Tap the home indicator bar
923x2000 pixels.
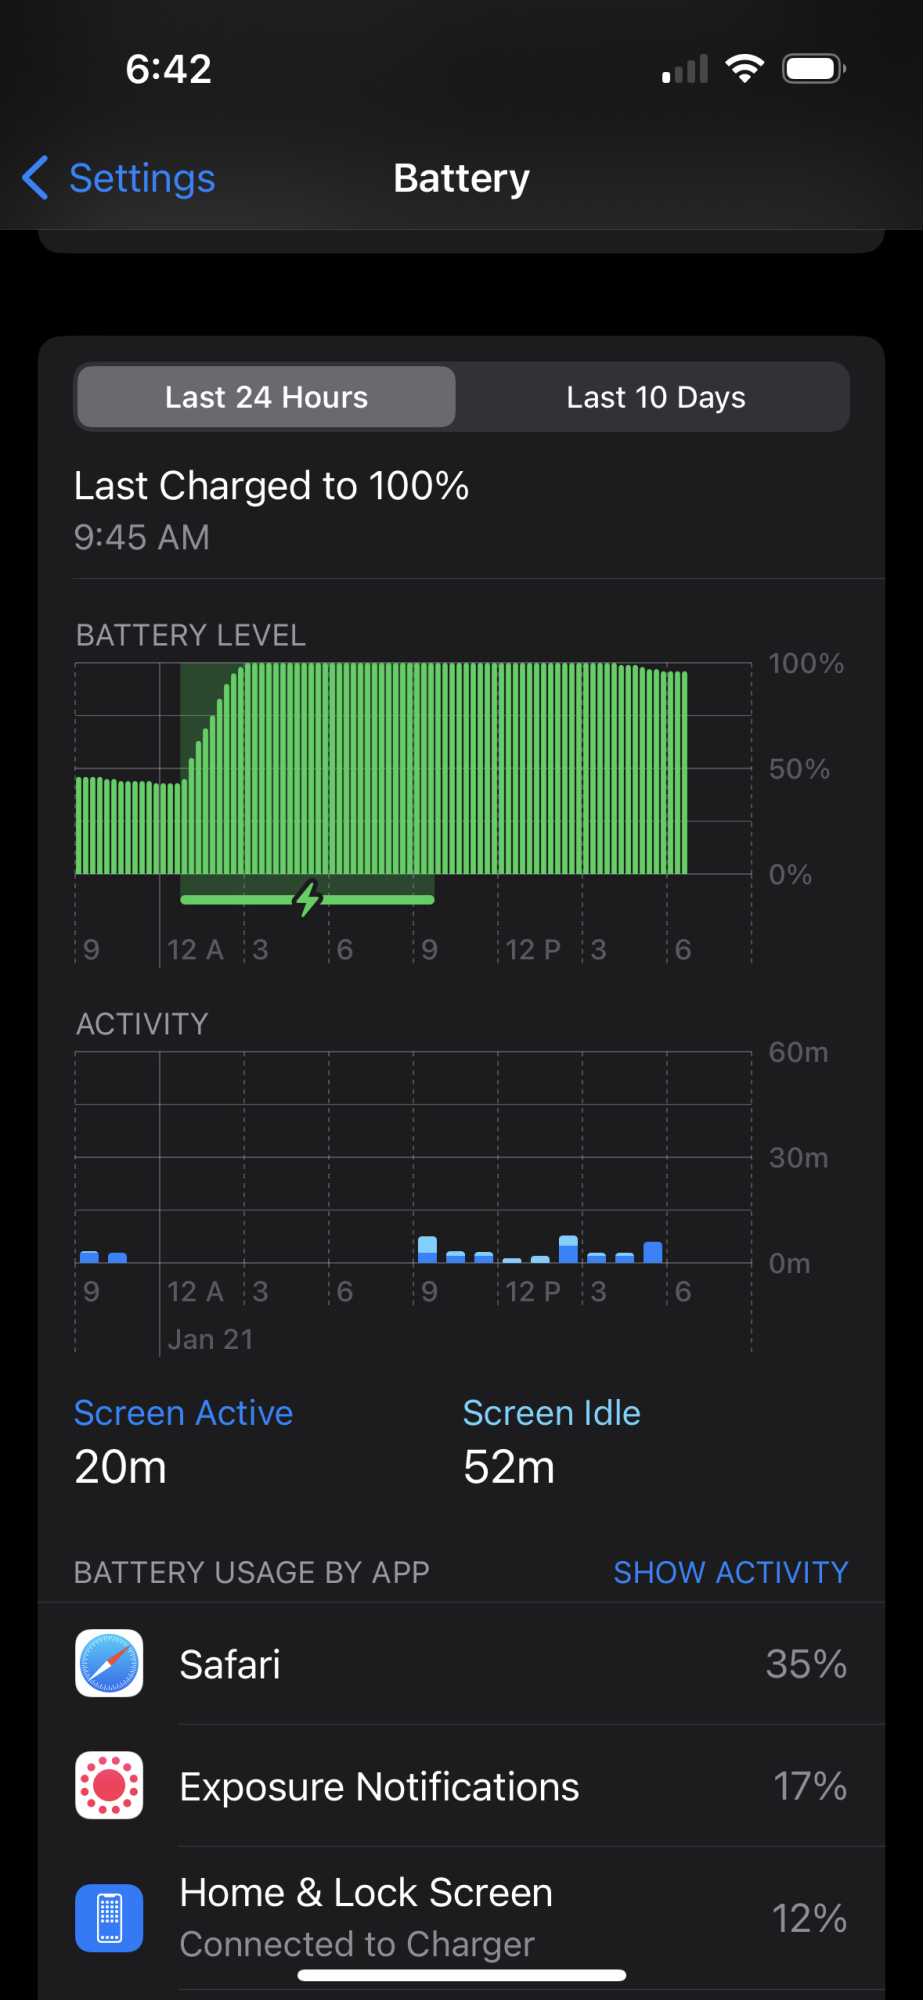tap(462, 1975)
